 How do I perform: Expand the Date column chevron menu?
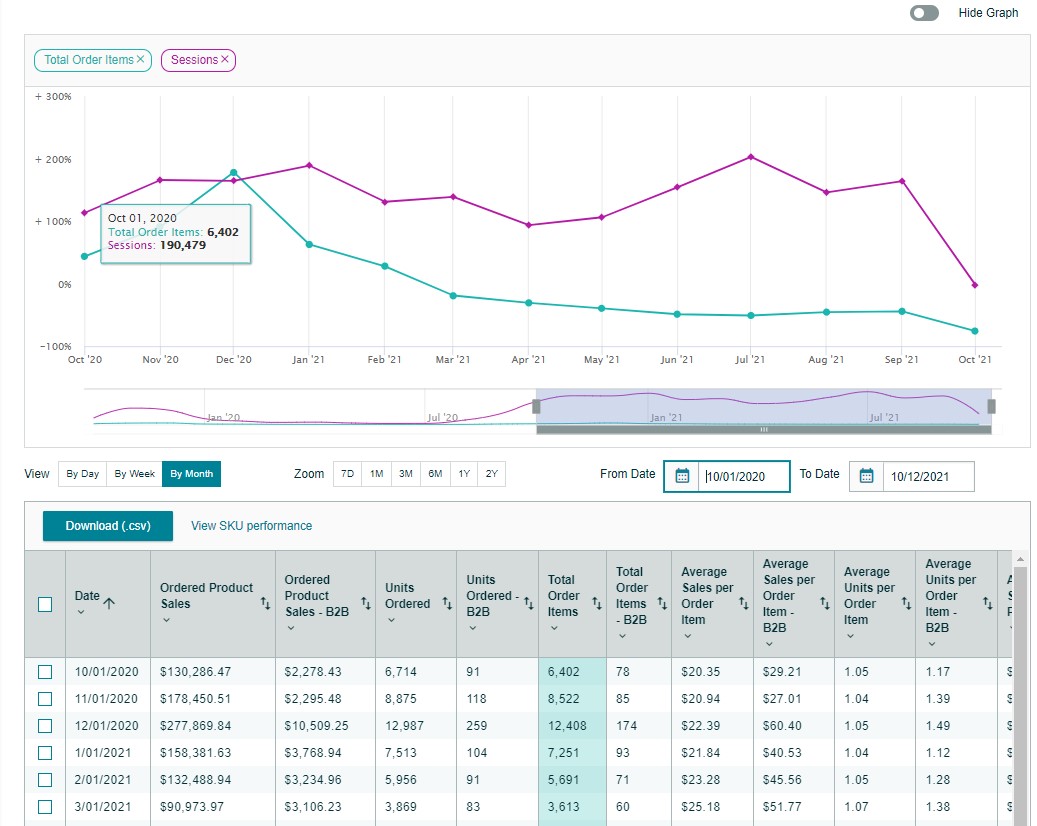pyautogui.click(x=81, y=612)
